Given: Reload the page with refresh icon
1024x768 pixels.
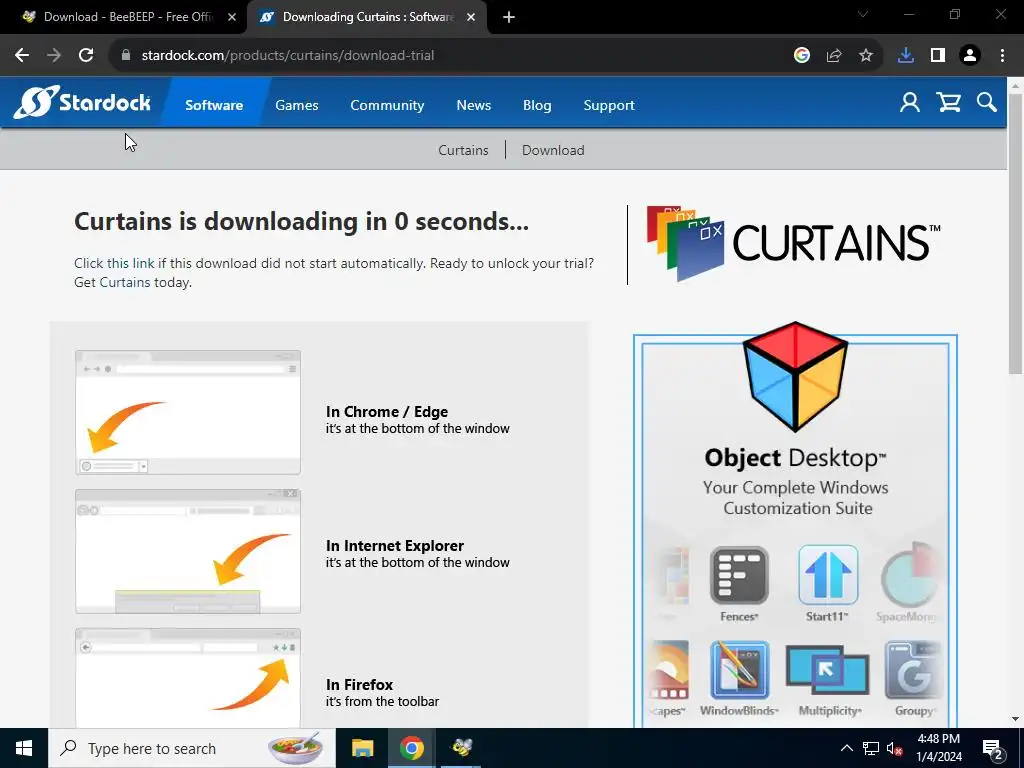Looking at the screenshot, I should (86, 56).
